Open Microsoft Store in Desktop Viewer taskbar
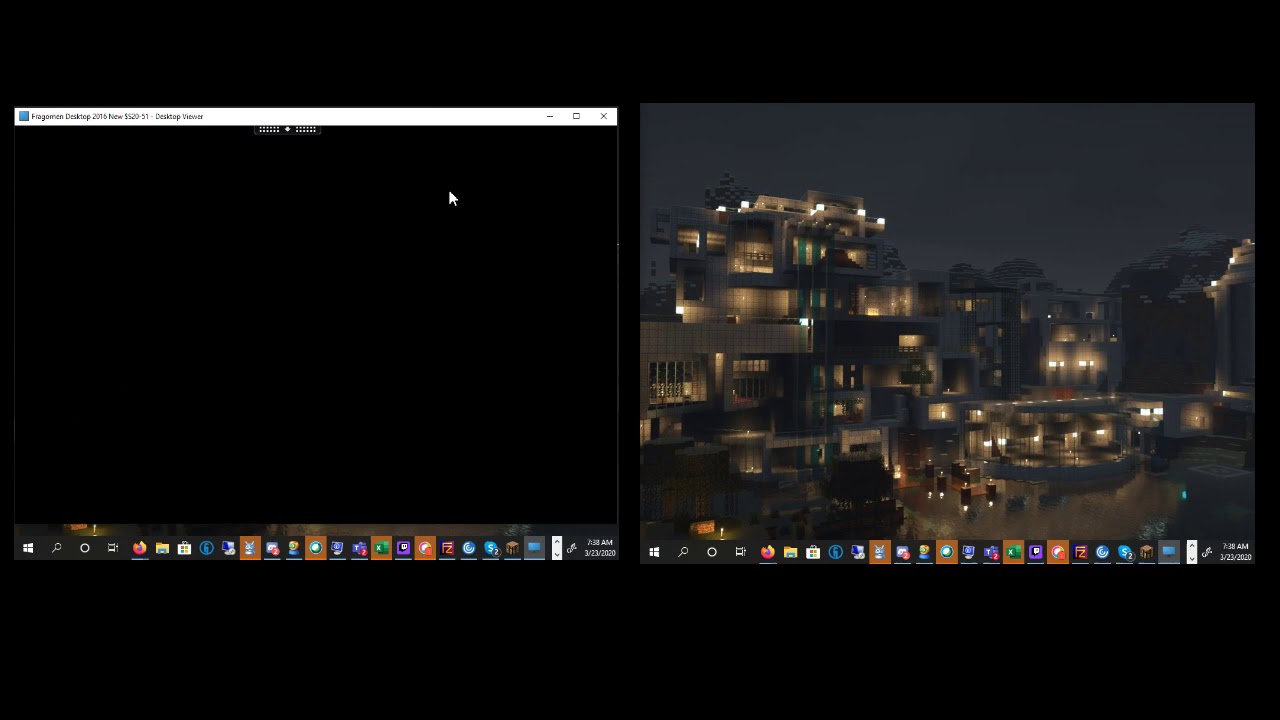 [x=184, y=548]
